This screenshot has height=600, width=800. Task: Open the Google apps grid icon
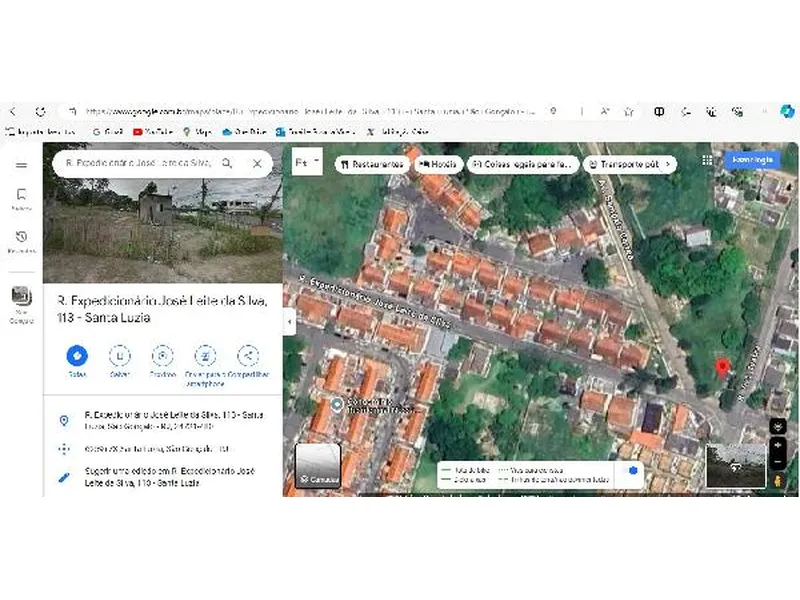pos(708,161)
